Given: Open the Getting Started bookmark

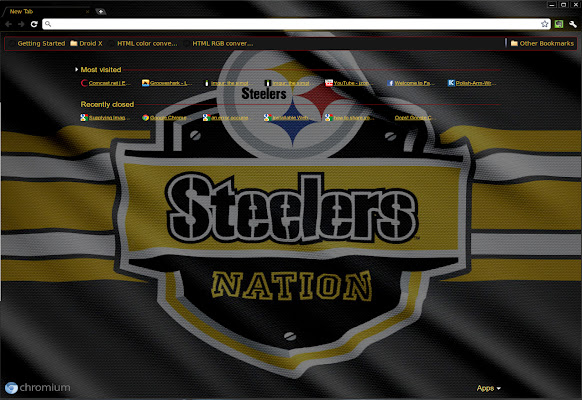Looking at the screenshot, I should [x=41, y=43].
